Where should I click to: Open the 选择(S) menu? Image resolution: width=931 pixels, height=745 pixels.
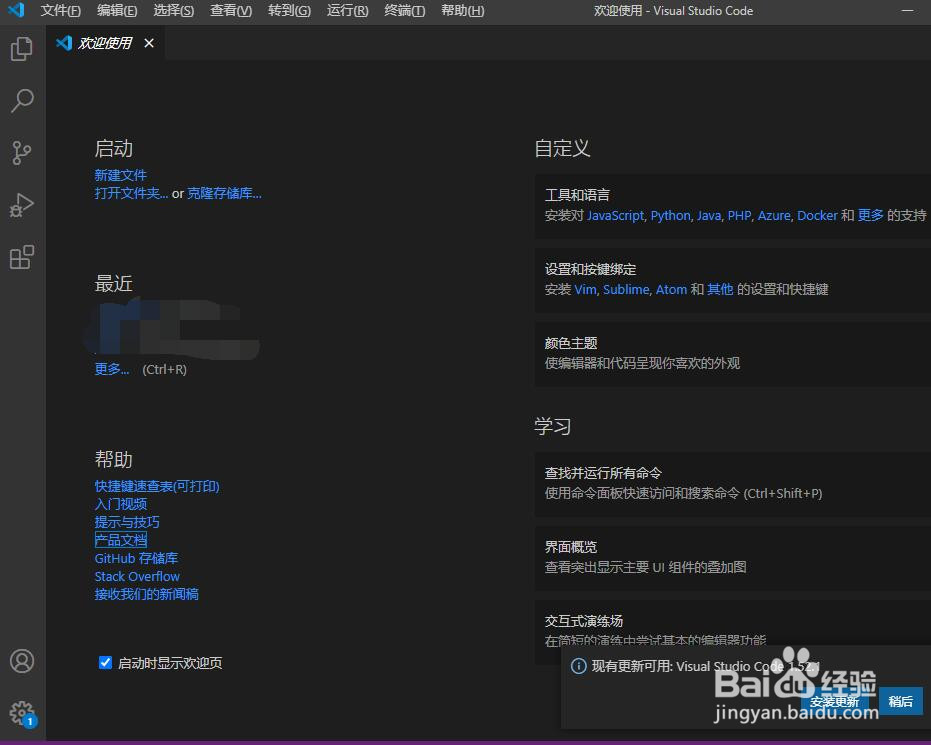pos(173,11)
